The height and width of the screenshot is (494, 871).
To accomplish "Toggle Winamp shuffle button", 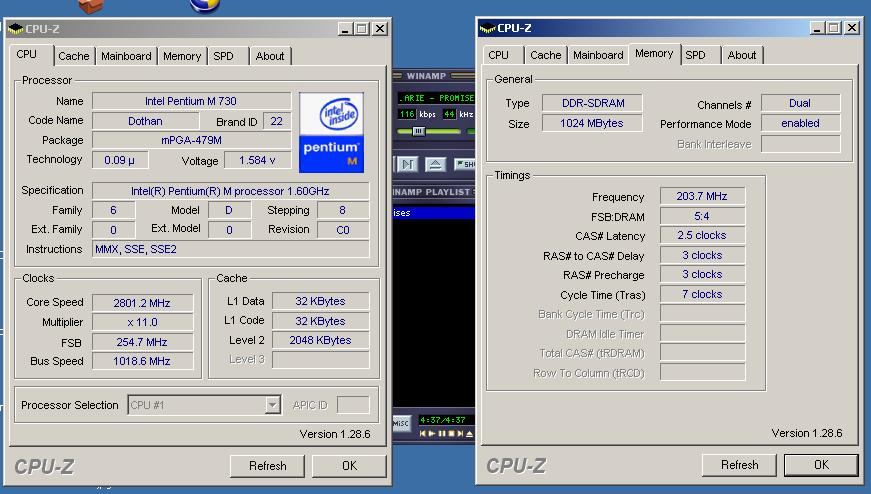I will pos(465,164).
